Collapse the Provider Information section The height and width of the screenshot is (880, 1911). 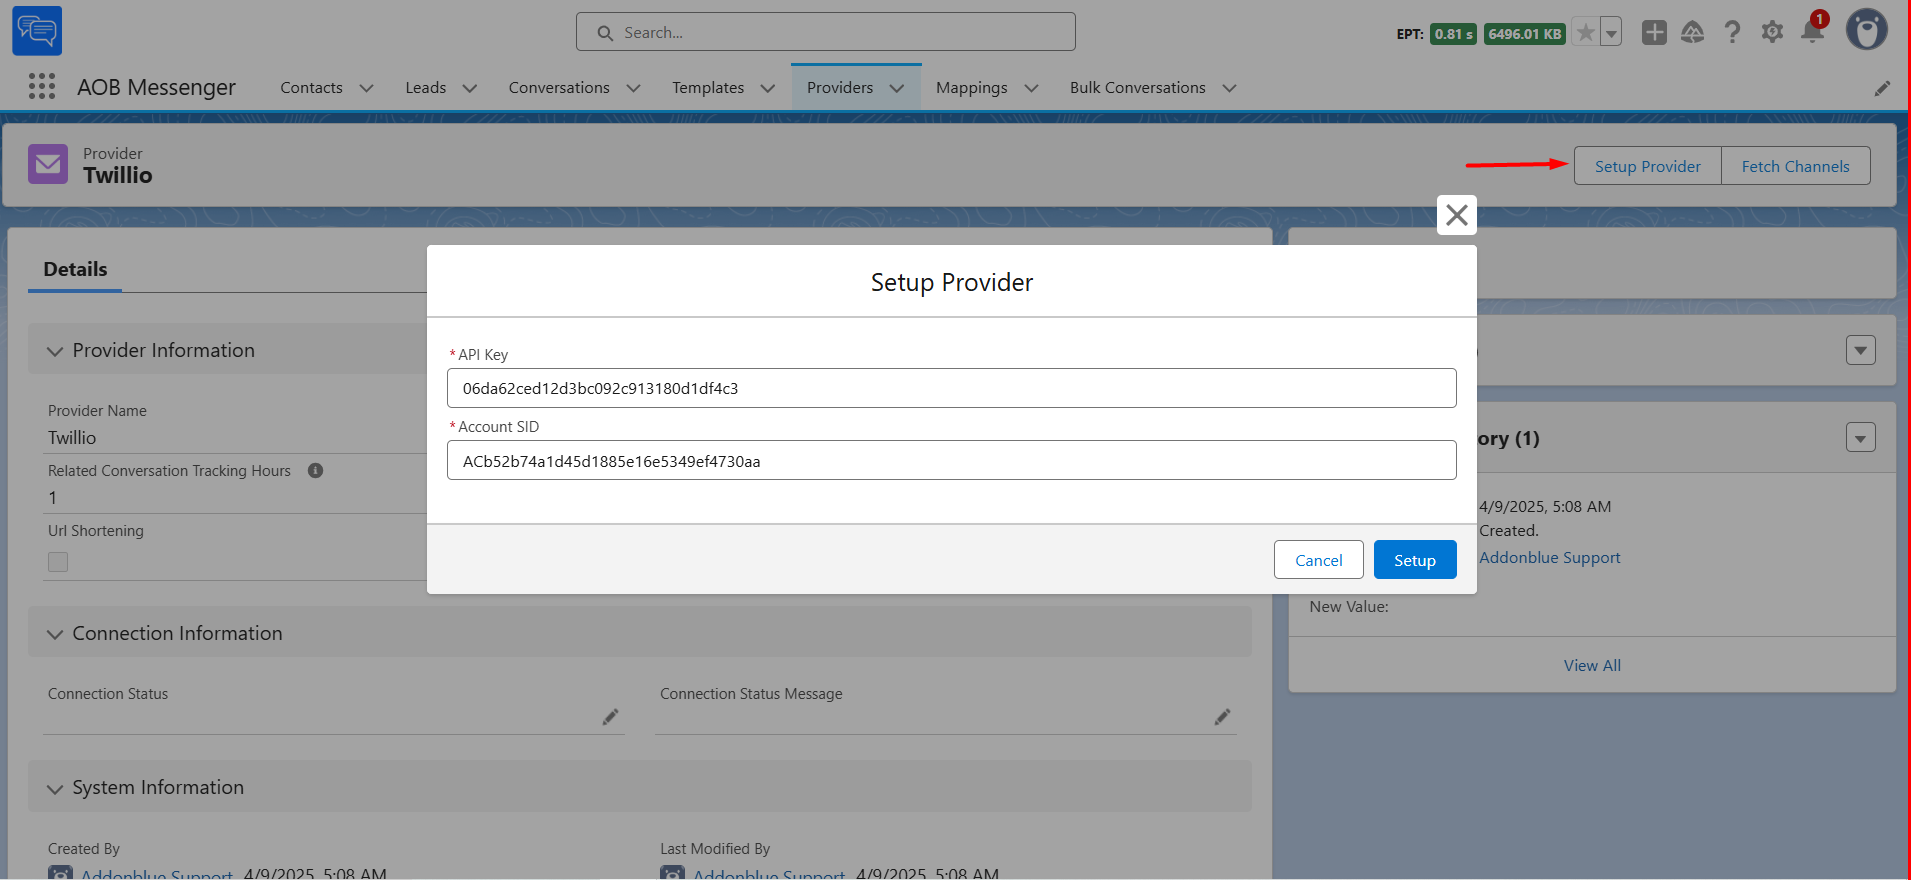click(55, 351)
